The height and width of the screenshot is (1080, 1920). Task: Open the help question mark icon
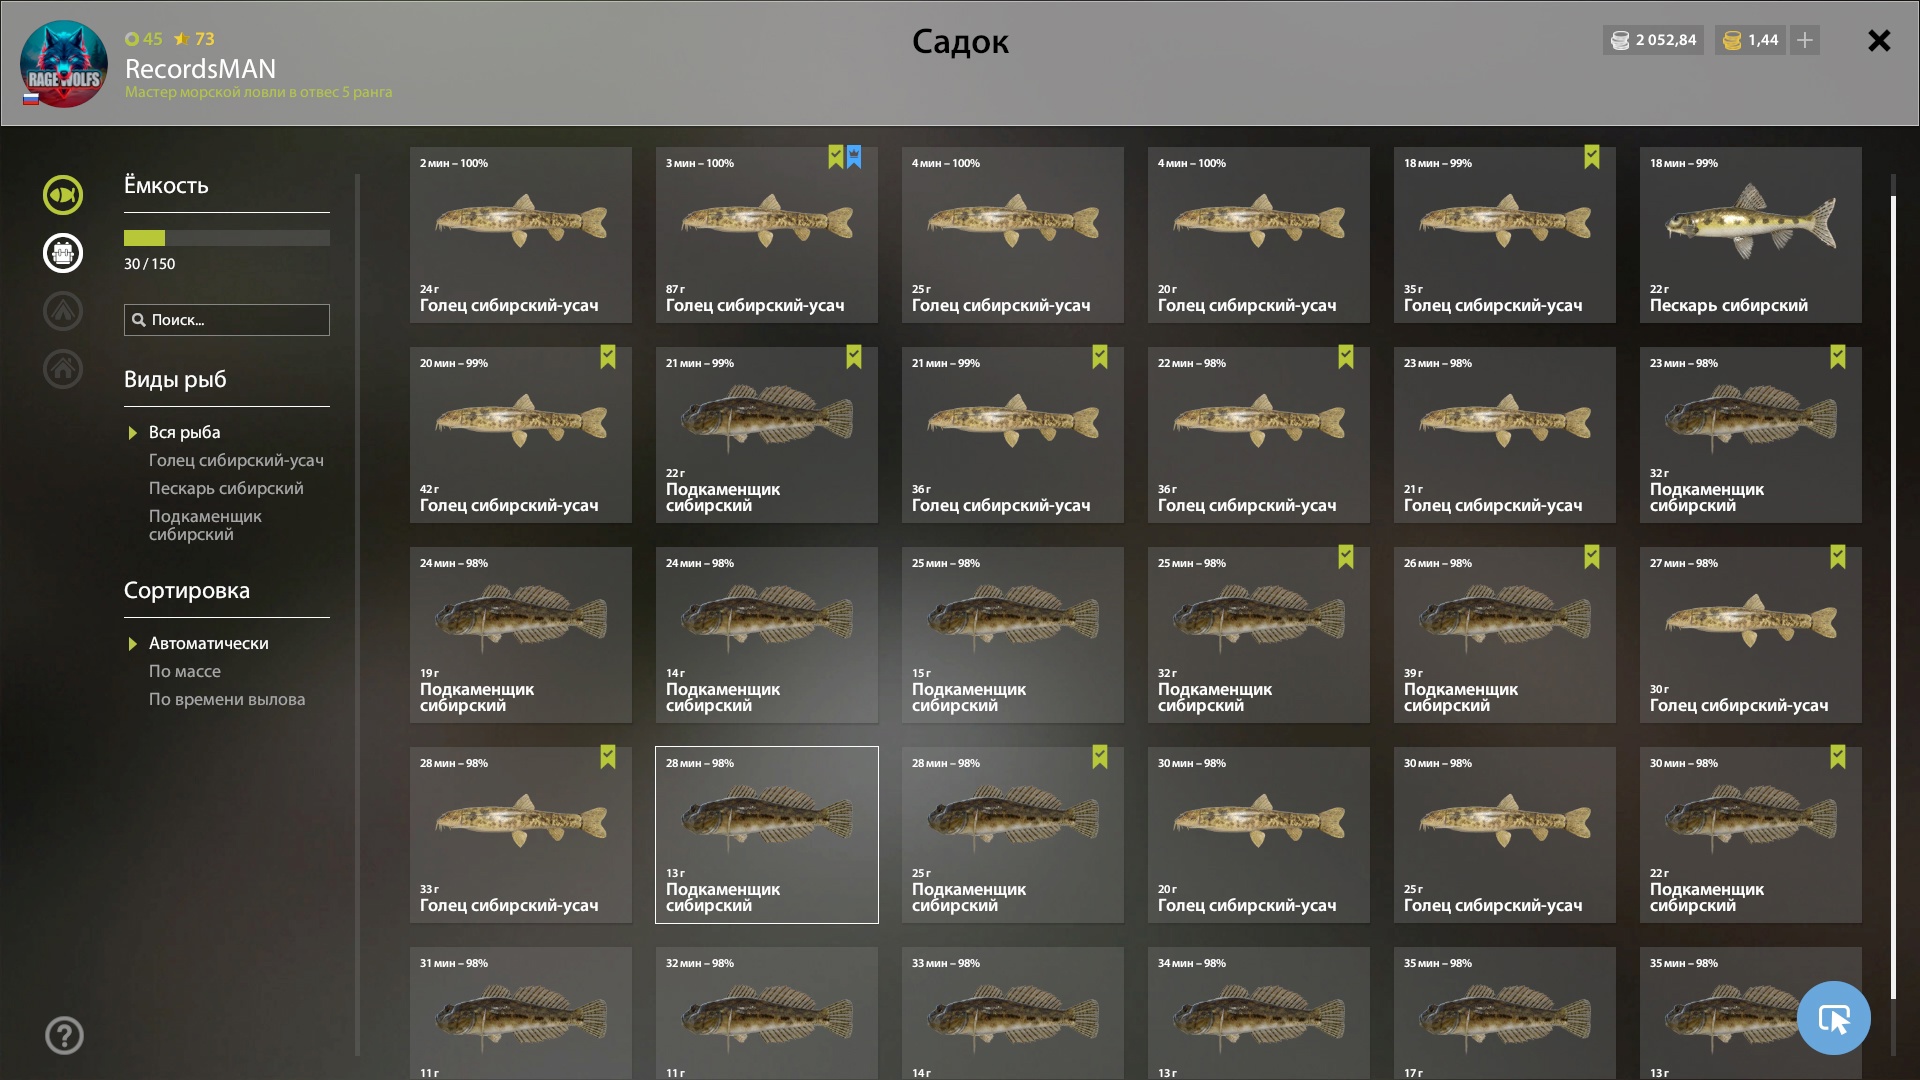coord(64,1036)
